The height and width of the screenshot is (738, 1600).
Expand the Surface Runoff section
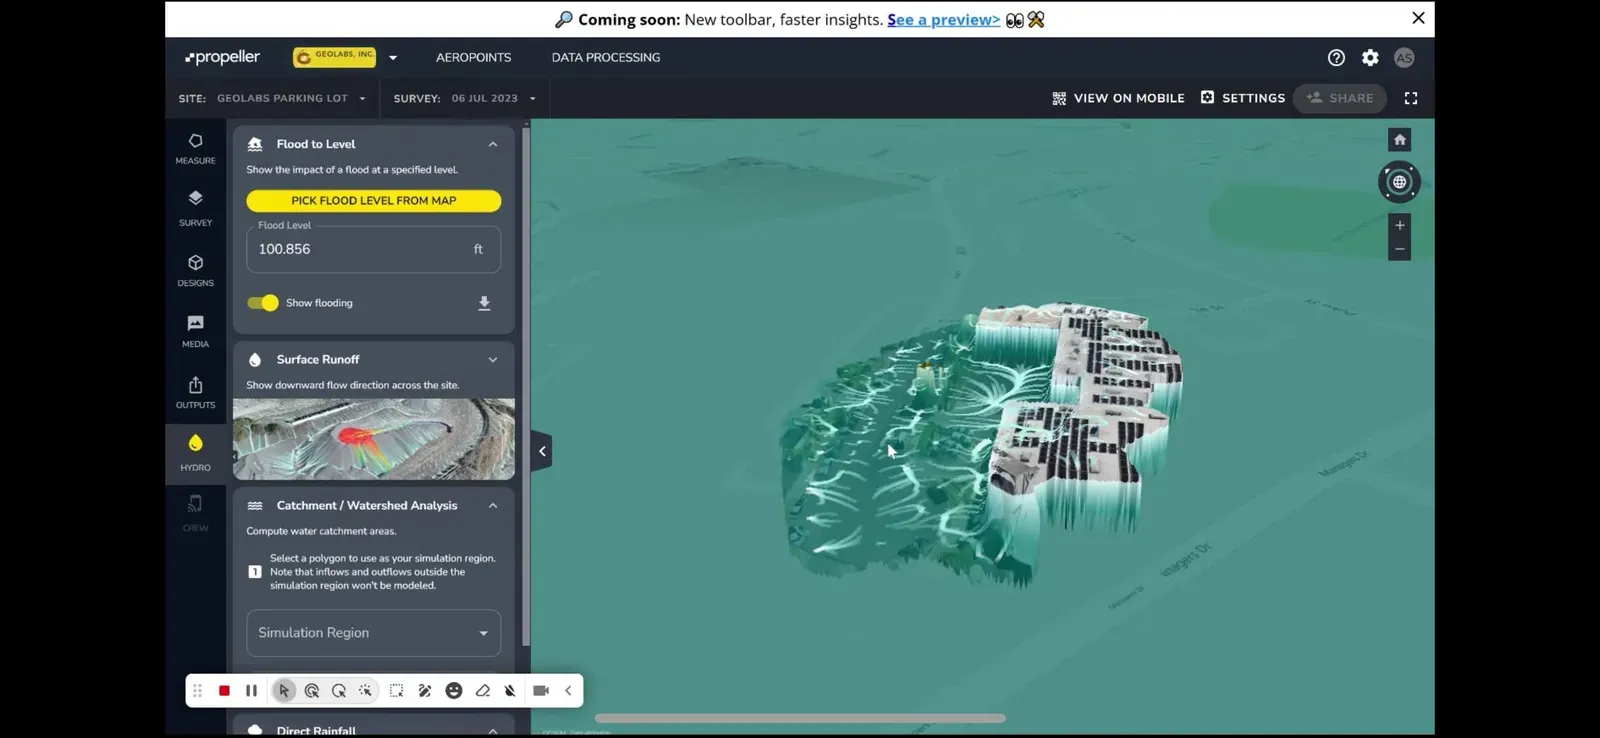click(x=493, y=360)
